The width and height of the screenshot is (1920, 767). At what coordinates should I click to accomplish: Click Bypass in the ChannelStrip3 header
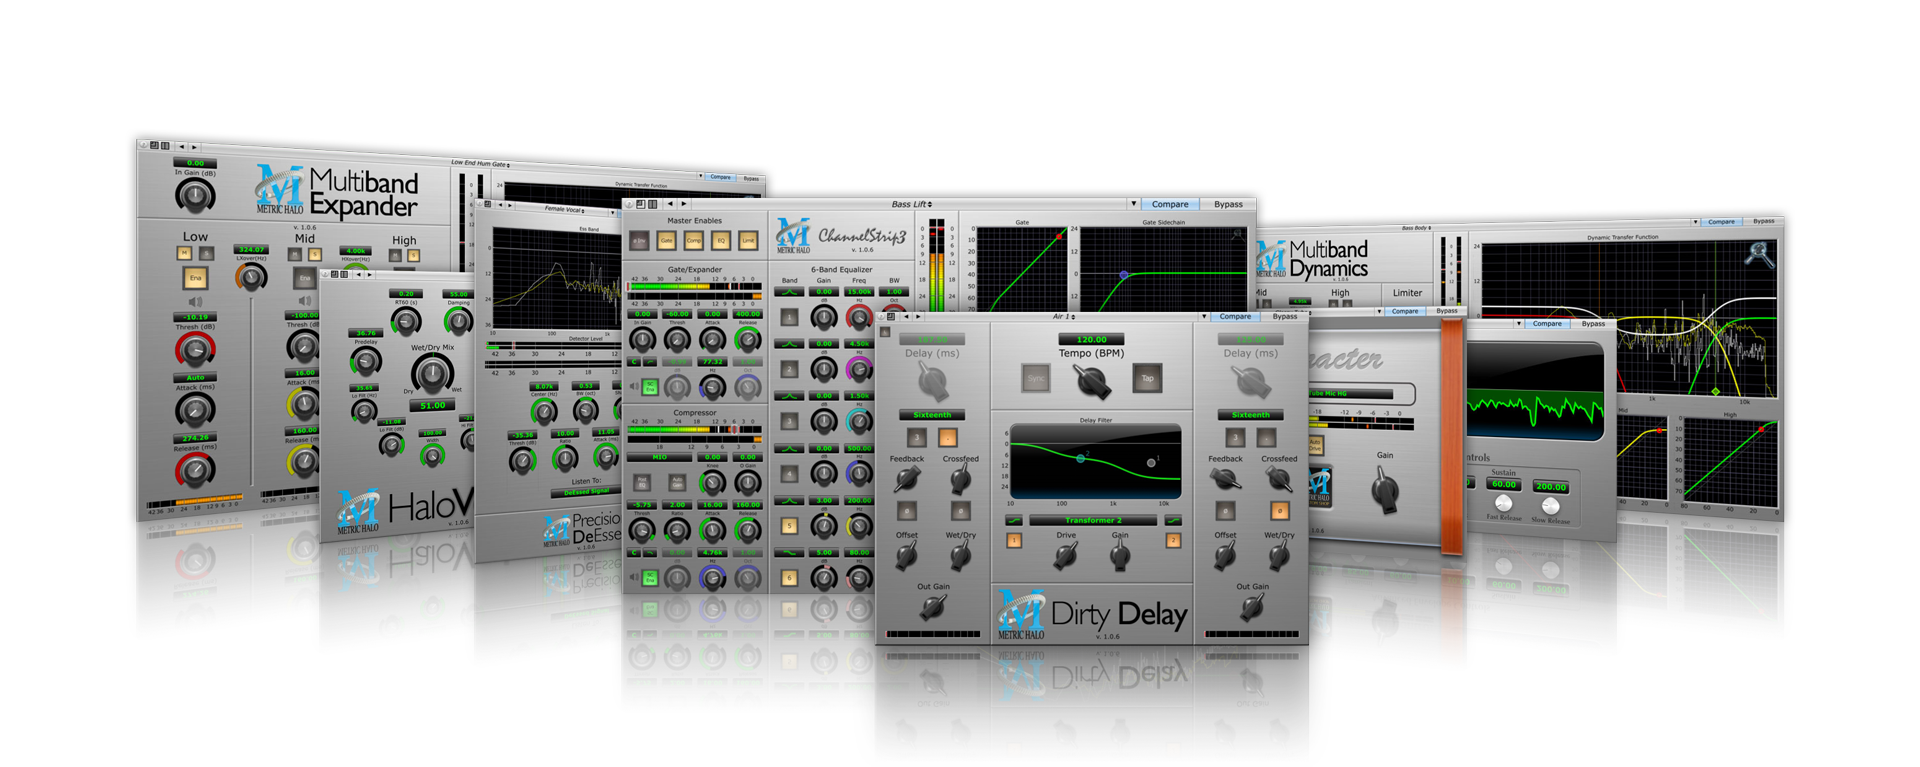click(x=1228, y=204)
